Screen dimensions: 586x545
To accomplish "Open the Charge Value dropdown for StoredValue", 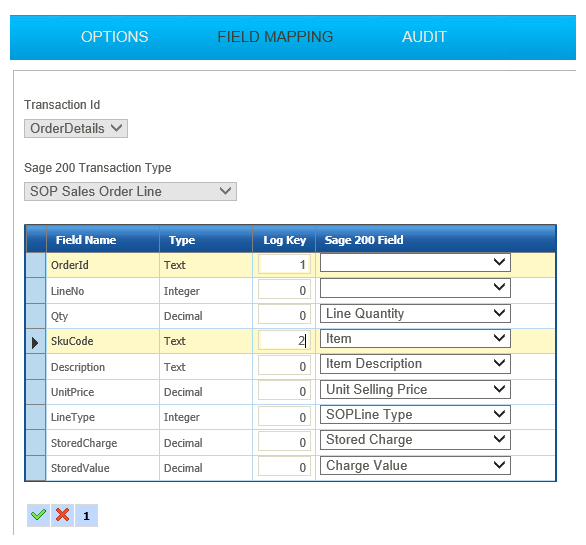I will coord(415,465).
